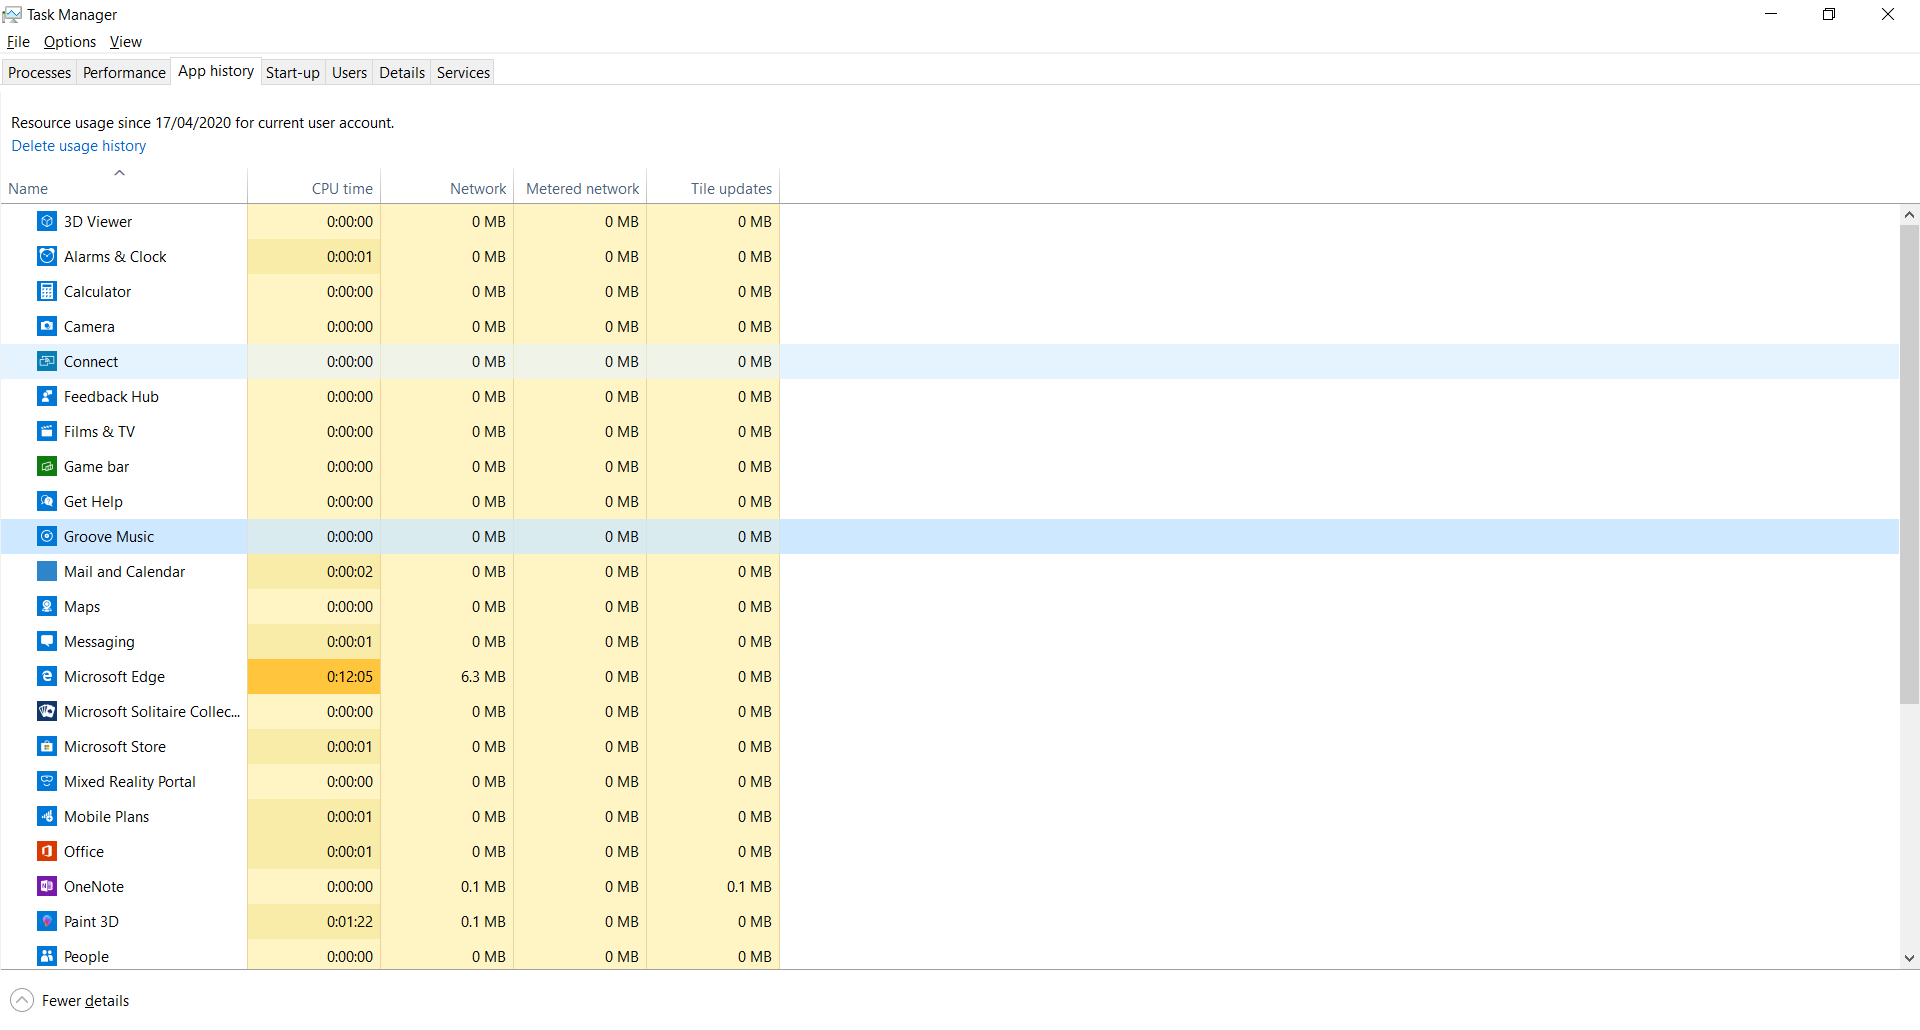Image resolution: width=1920 pixels, height=1030 pixels.
Task: Collapse view with Fewer details arrow
Action: [x=22, y=1000]
